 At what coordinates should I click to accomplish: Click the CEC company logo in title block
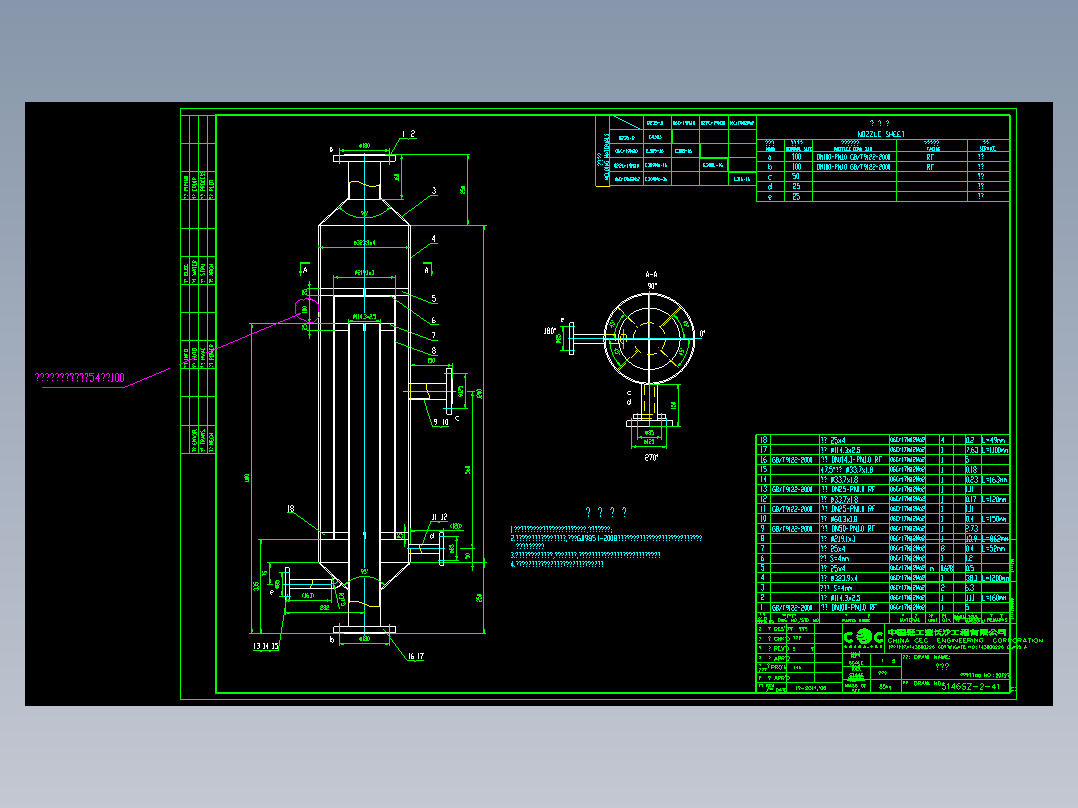864,638
